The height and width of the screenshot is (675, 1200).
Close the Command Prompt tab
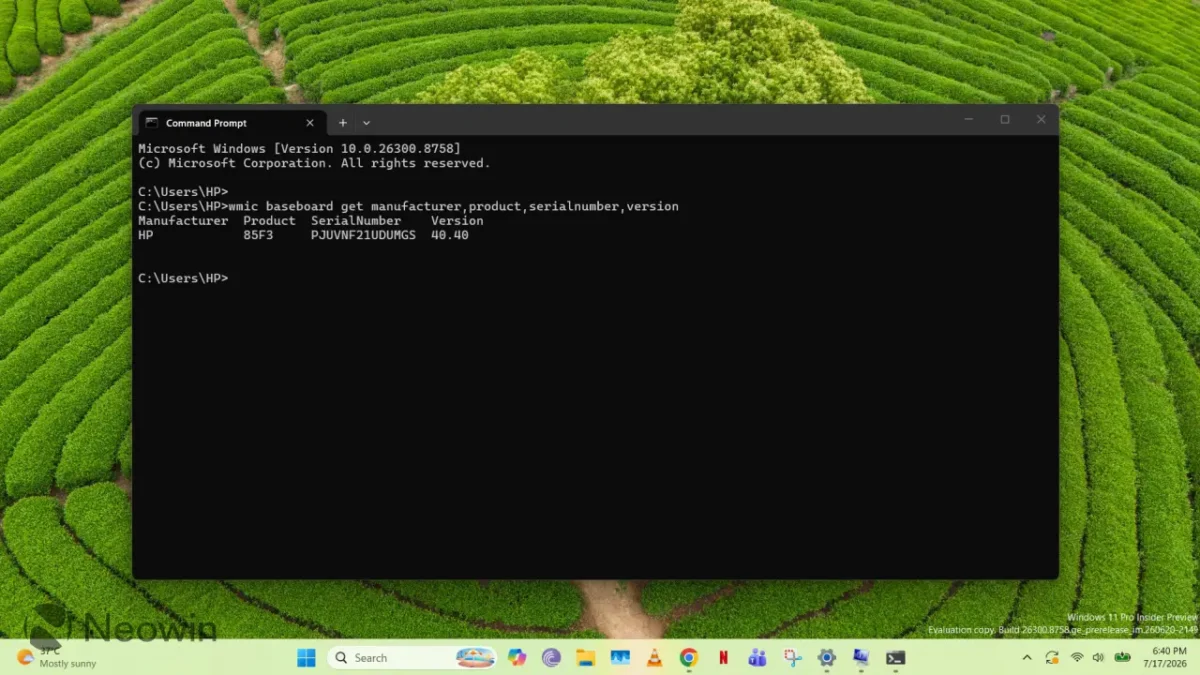coord(309,122)
